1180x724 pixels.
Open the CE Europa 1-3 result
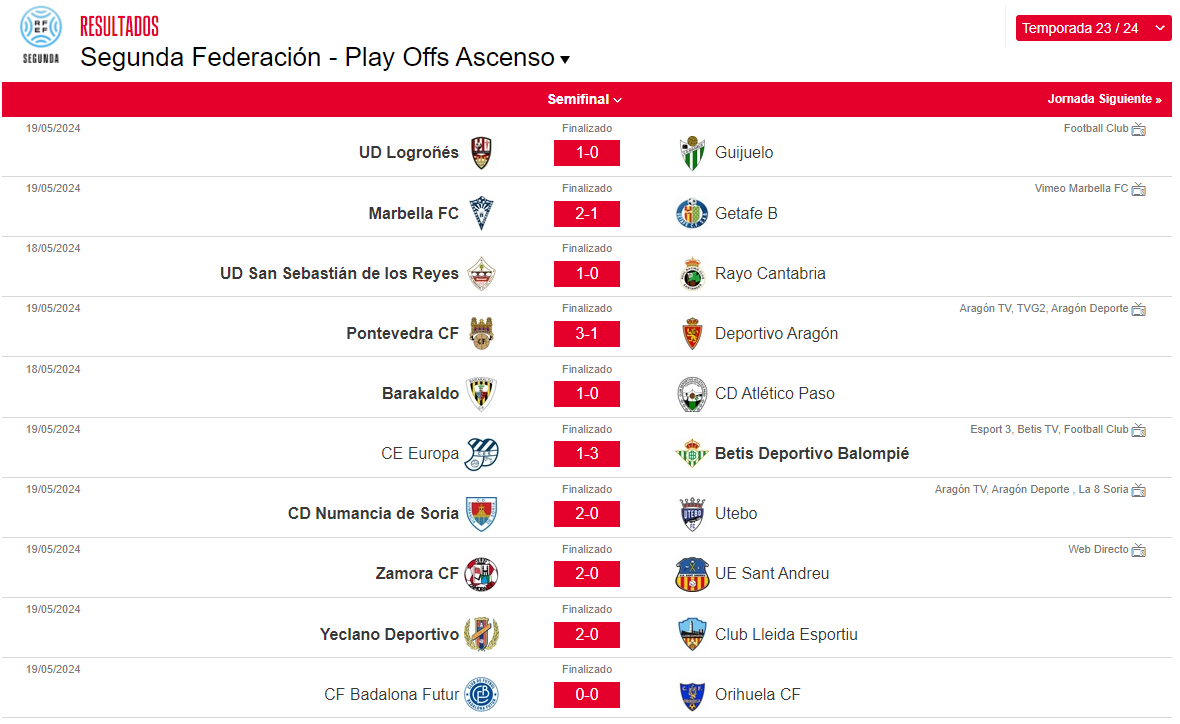coord(587,454)
